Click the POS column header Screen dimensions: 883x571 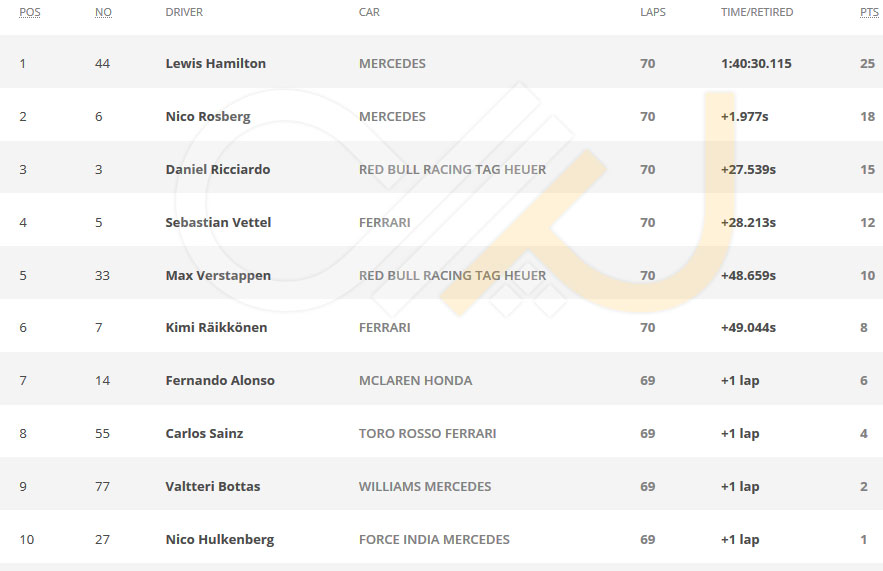30,12
